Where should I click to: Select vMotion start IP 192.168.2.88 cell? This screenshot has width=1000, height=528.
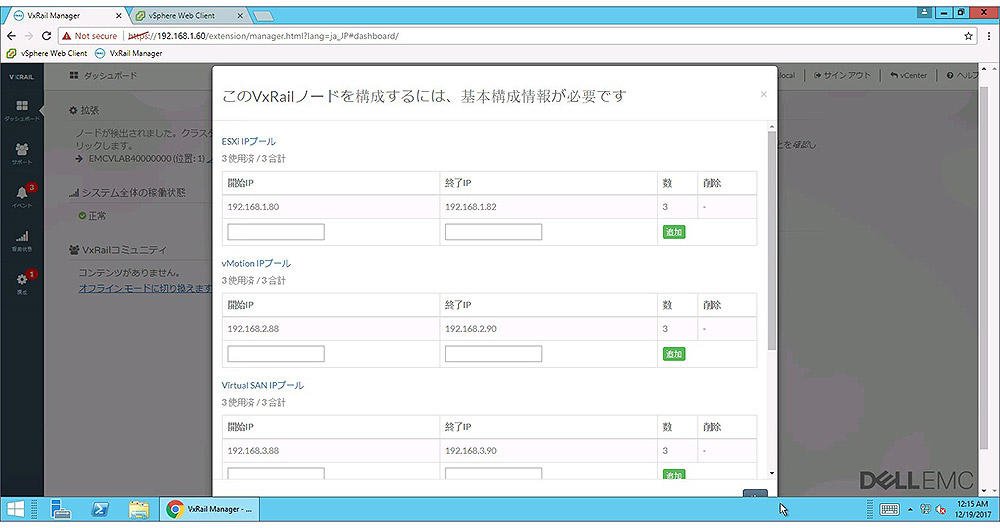(x=330, y=329)
